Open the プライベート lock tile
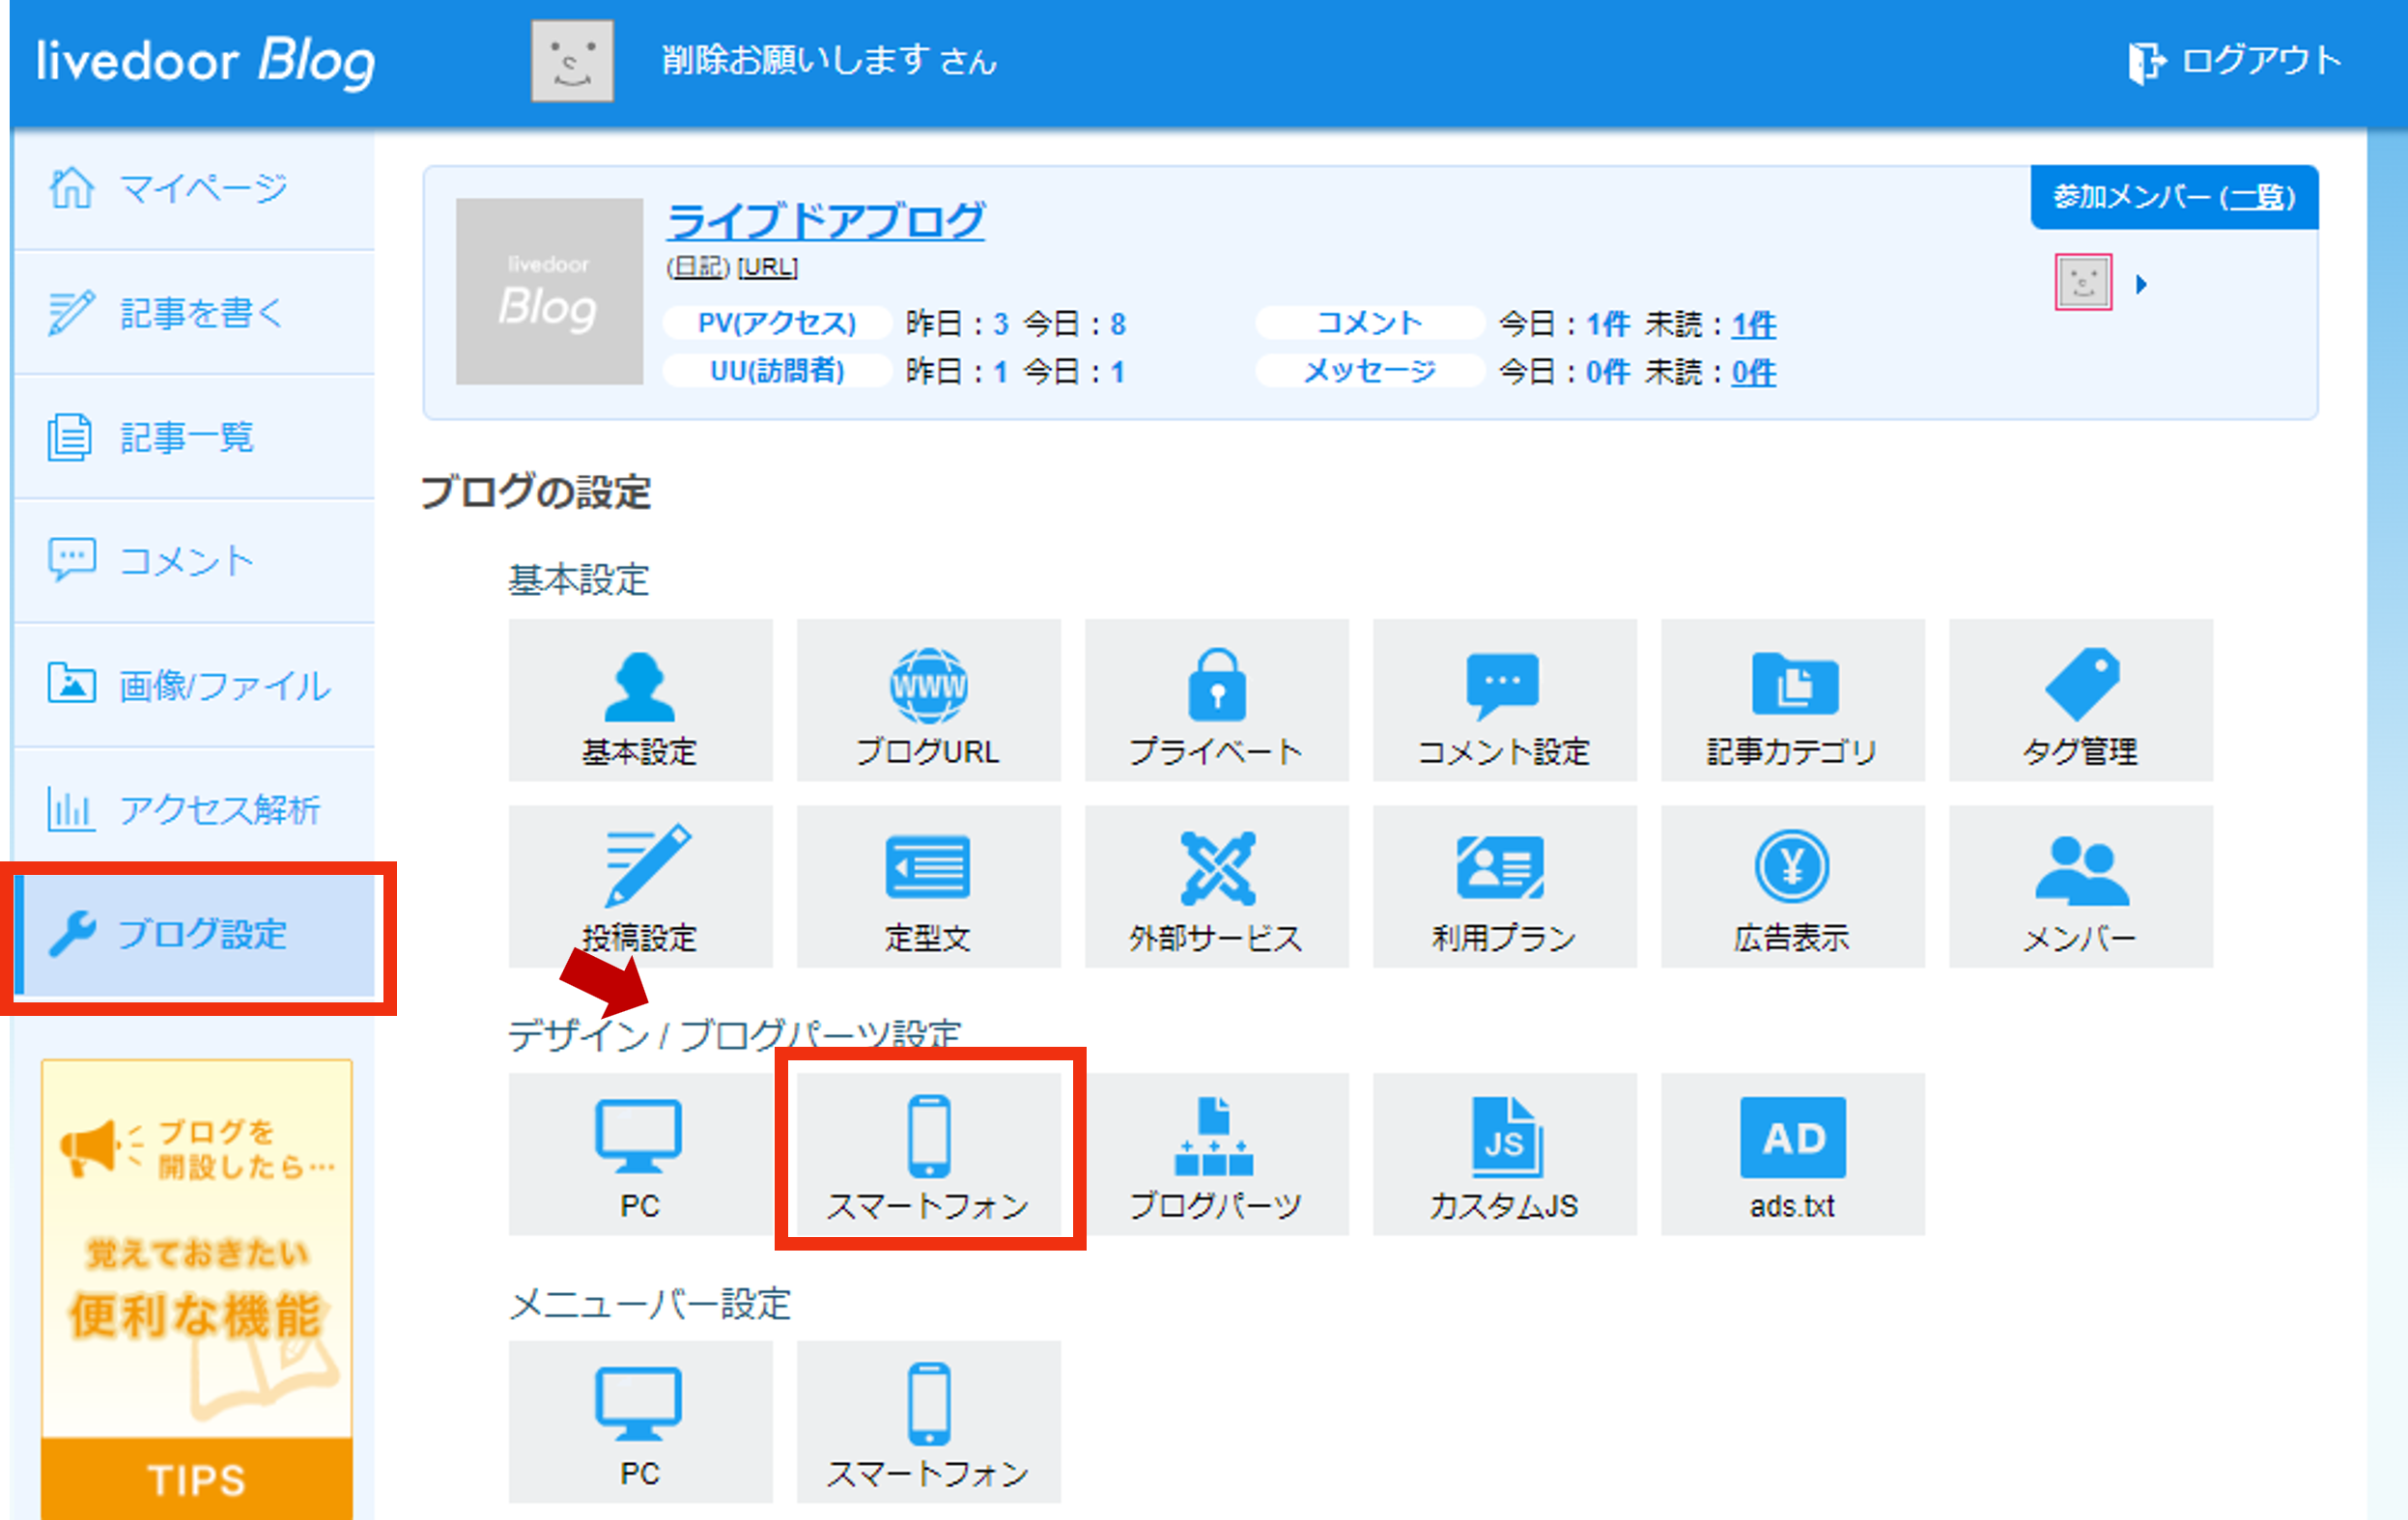2408x1520 pixels. click(x=1216, y=700)
